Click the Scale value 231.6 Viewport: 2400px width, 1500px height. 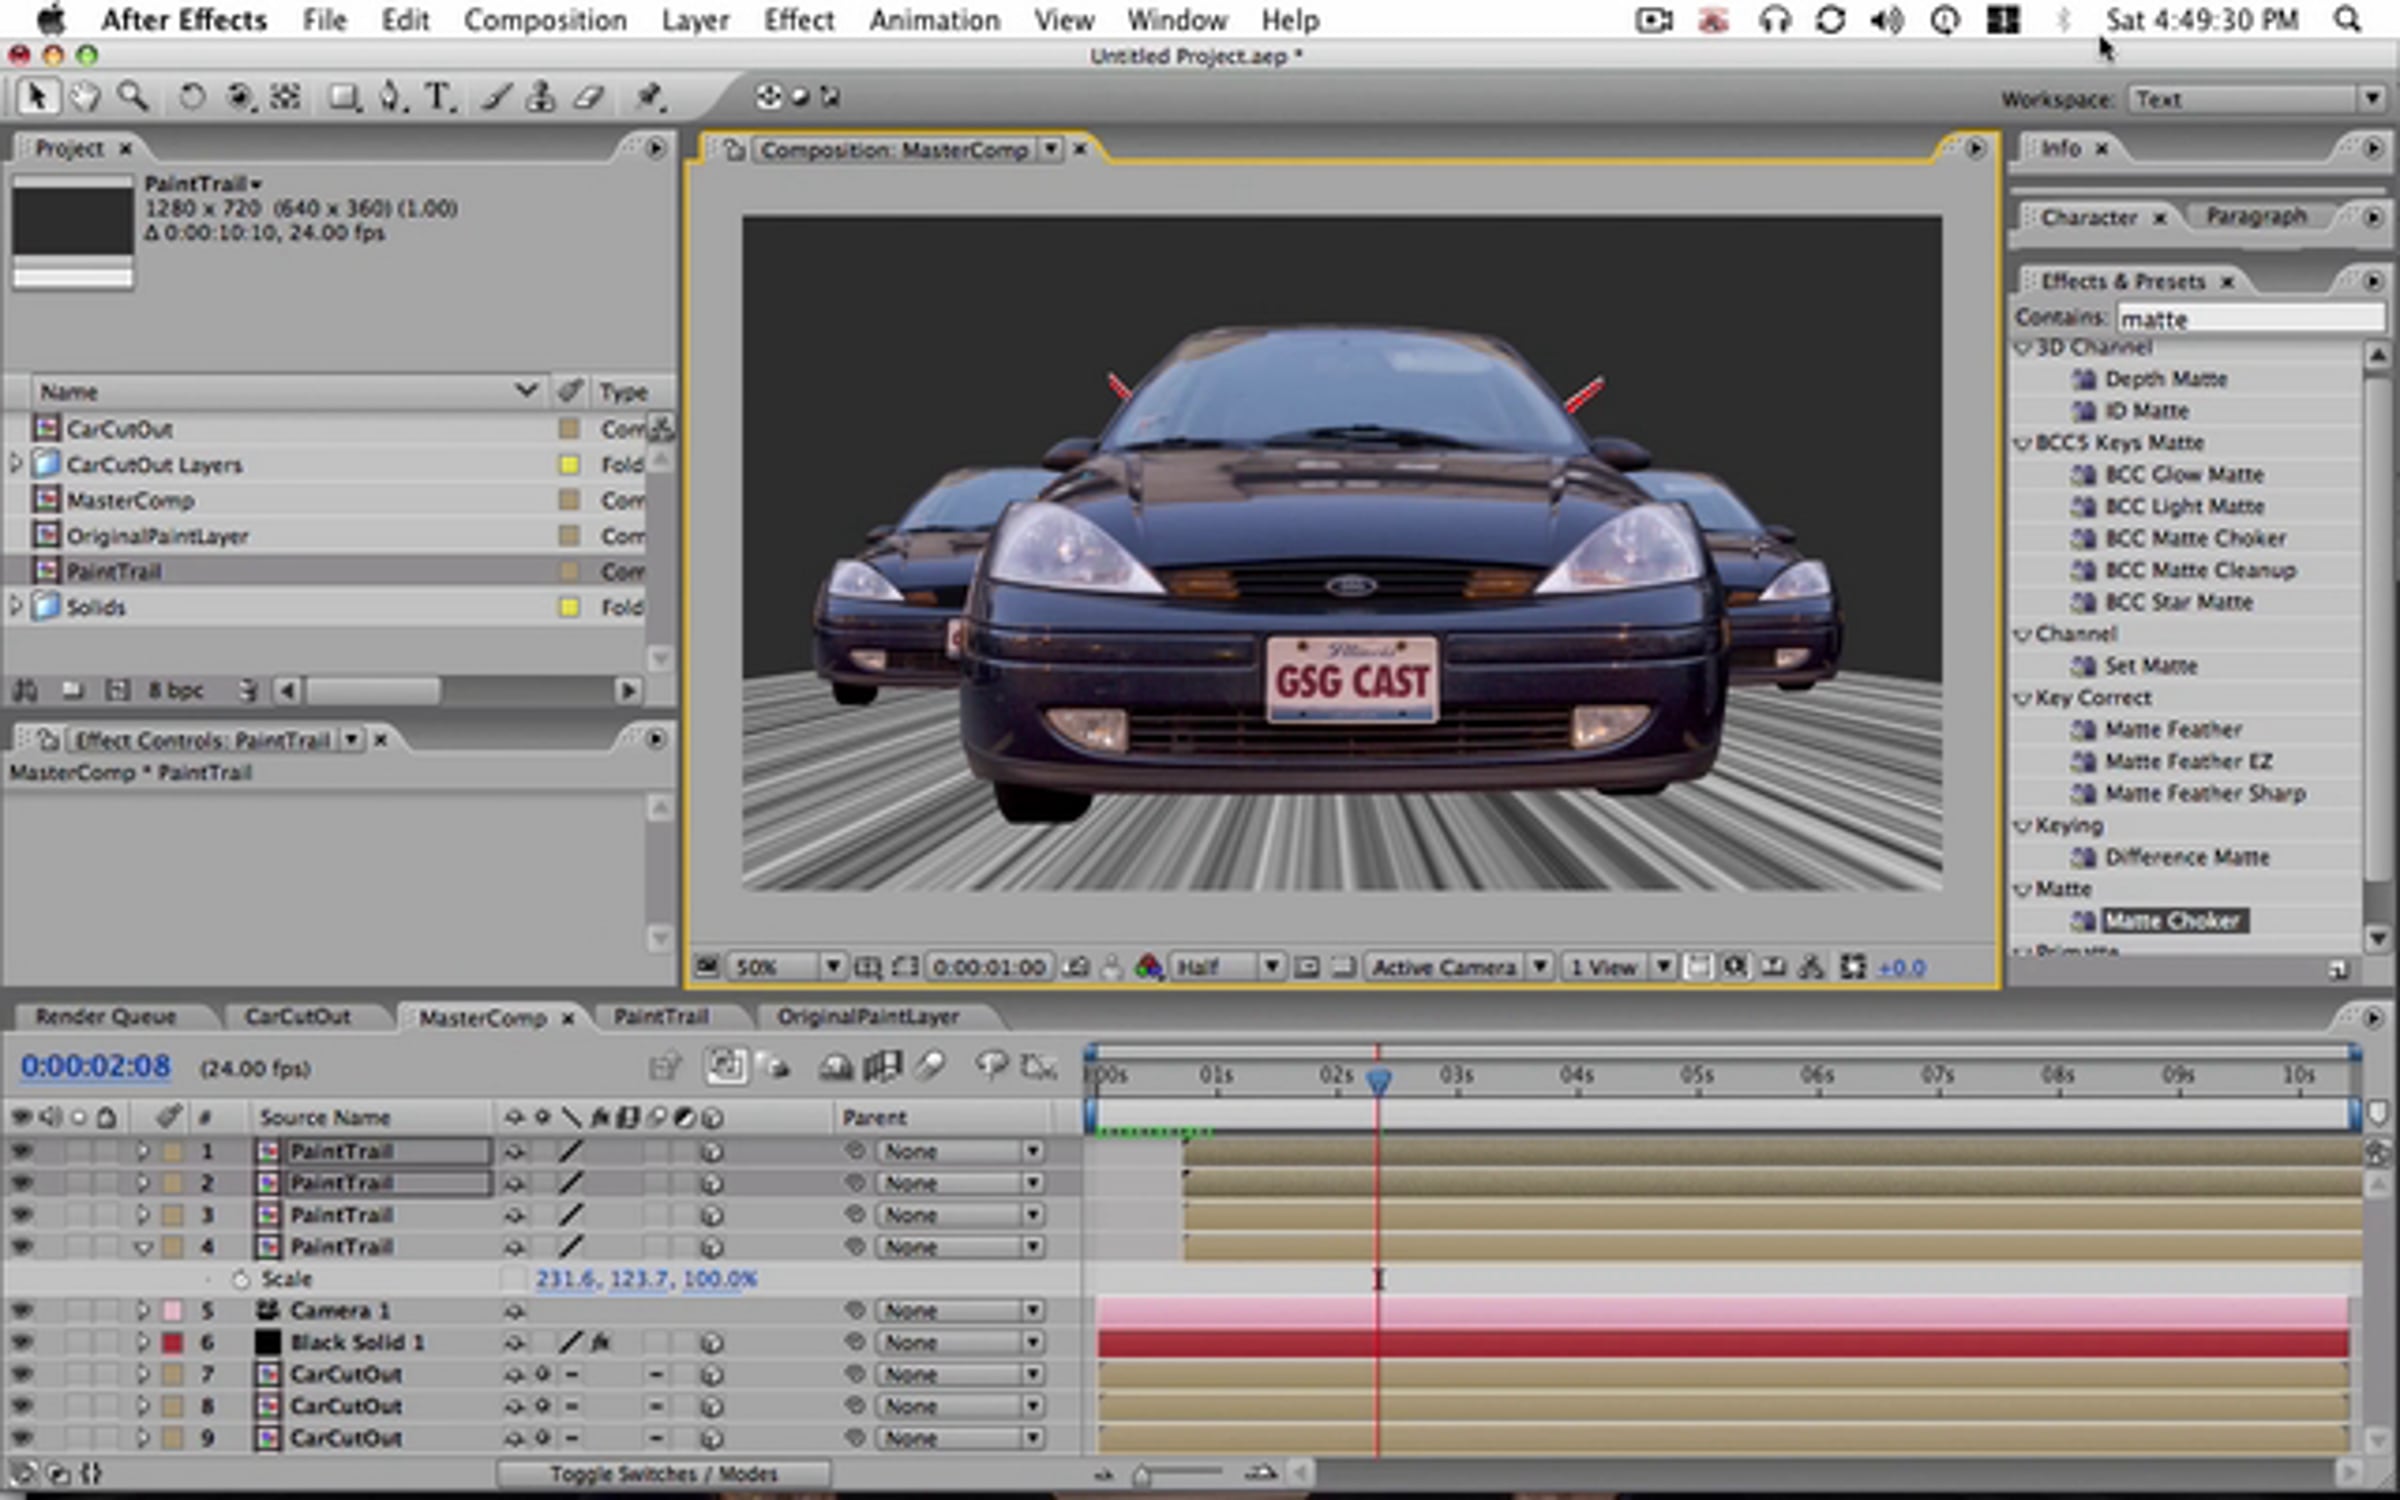tap(567, 1279)
